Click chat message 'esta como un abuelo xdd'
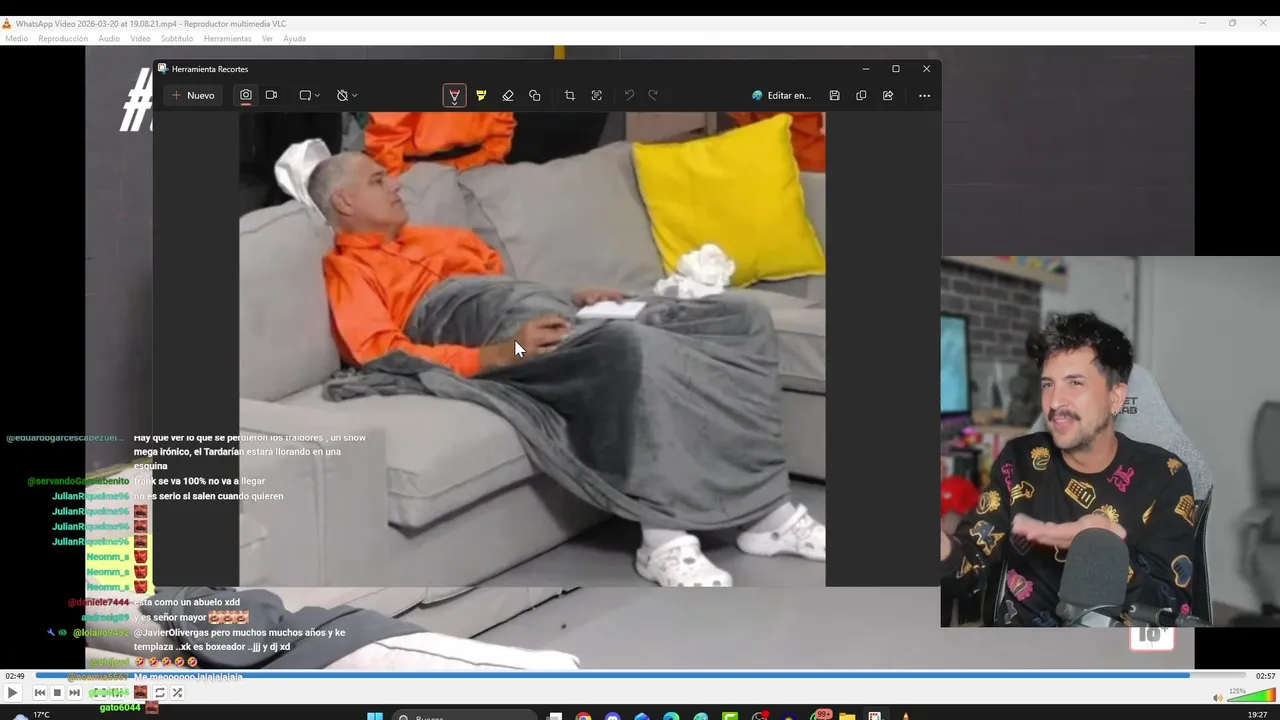This screenshot has height=720, width=1280. pos(187,603)
